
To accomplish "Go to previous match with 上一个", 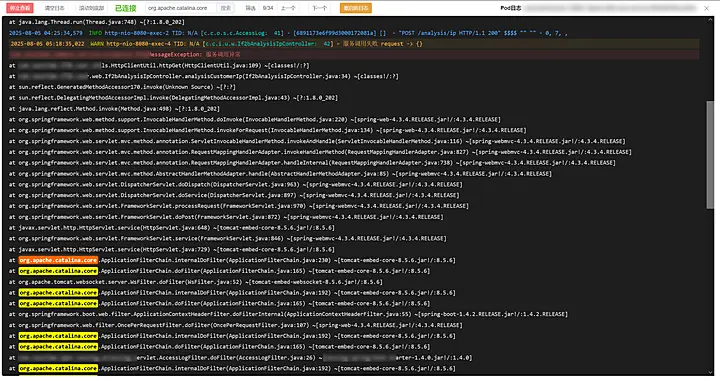I will point(288,8).
